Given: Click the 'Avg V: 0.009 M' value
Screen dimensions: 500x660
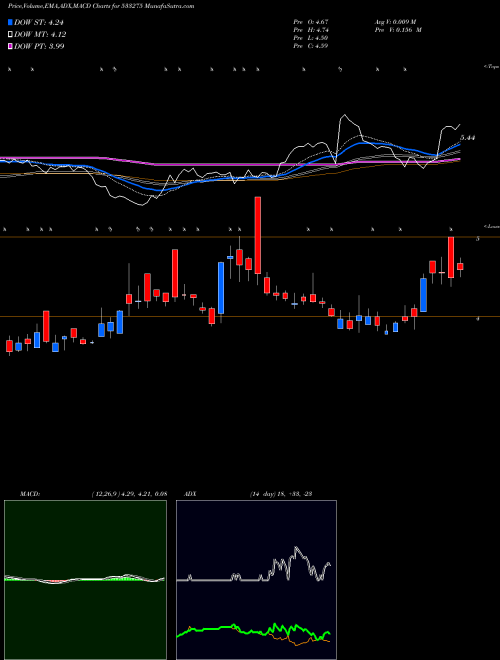Looking at the screenshot, I should click(398, 22).
